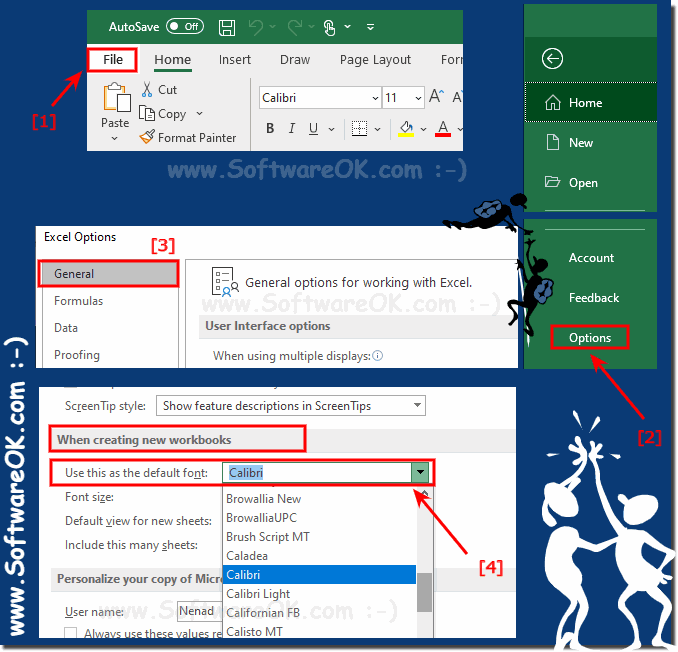The width and height of the screenshot is (678, 652).
Task: Expand the Copy dropdown arrow
Action: tap(199, 113)
